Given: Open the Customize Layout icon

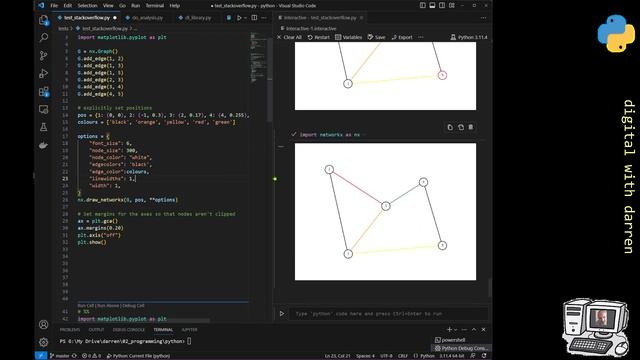Looking at the screenshot, I should (452, 6).
